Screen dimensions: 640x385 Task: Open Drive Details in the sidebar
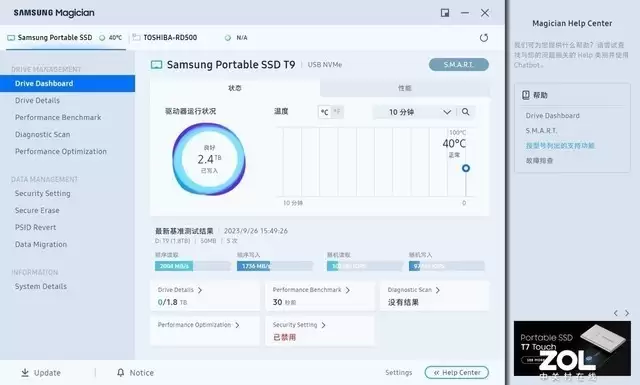[x=38, y=100]
